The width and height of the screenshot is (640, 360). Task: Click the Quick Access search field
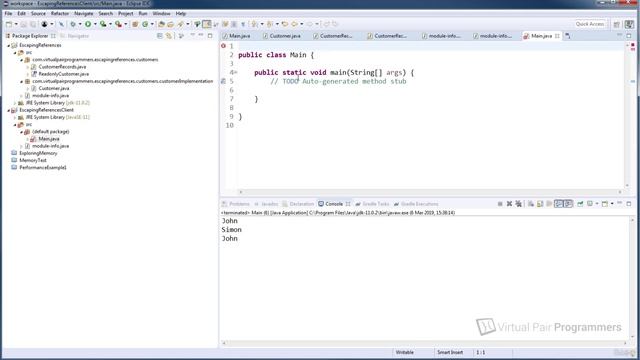589,24
